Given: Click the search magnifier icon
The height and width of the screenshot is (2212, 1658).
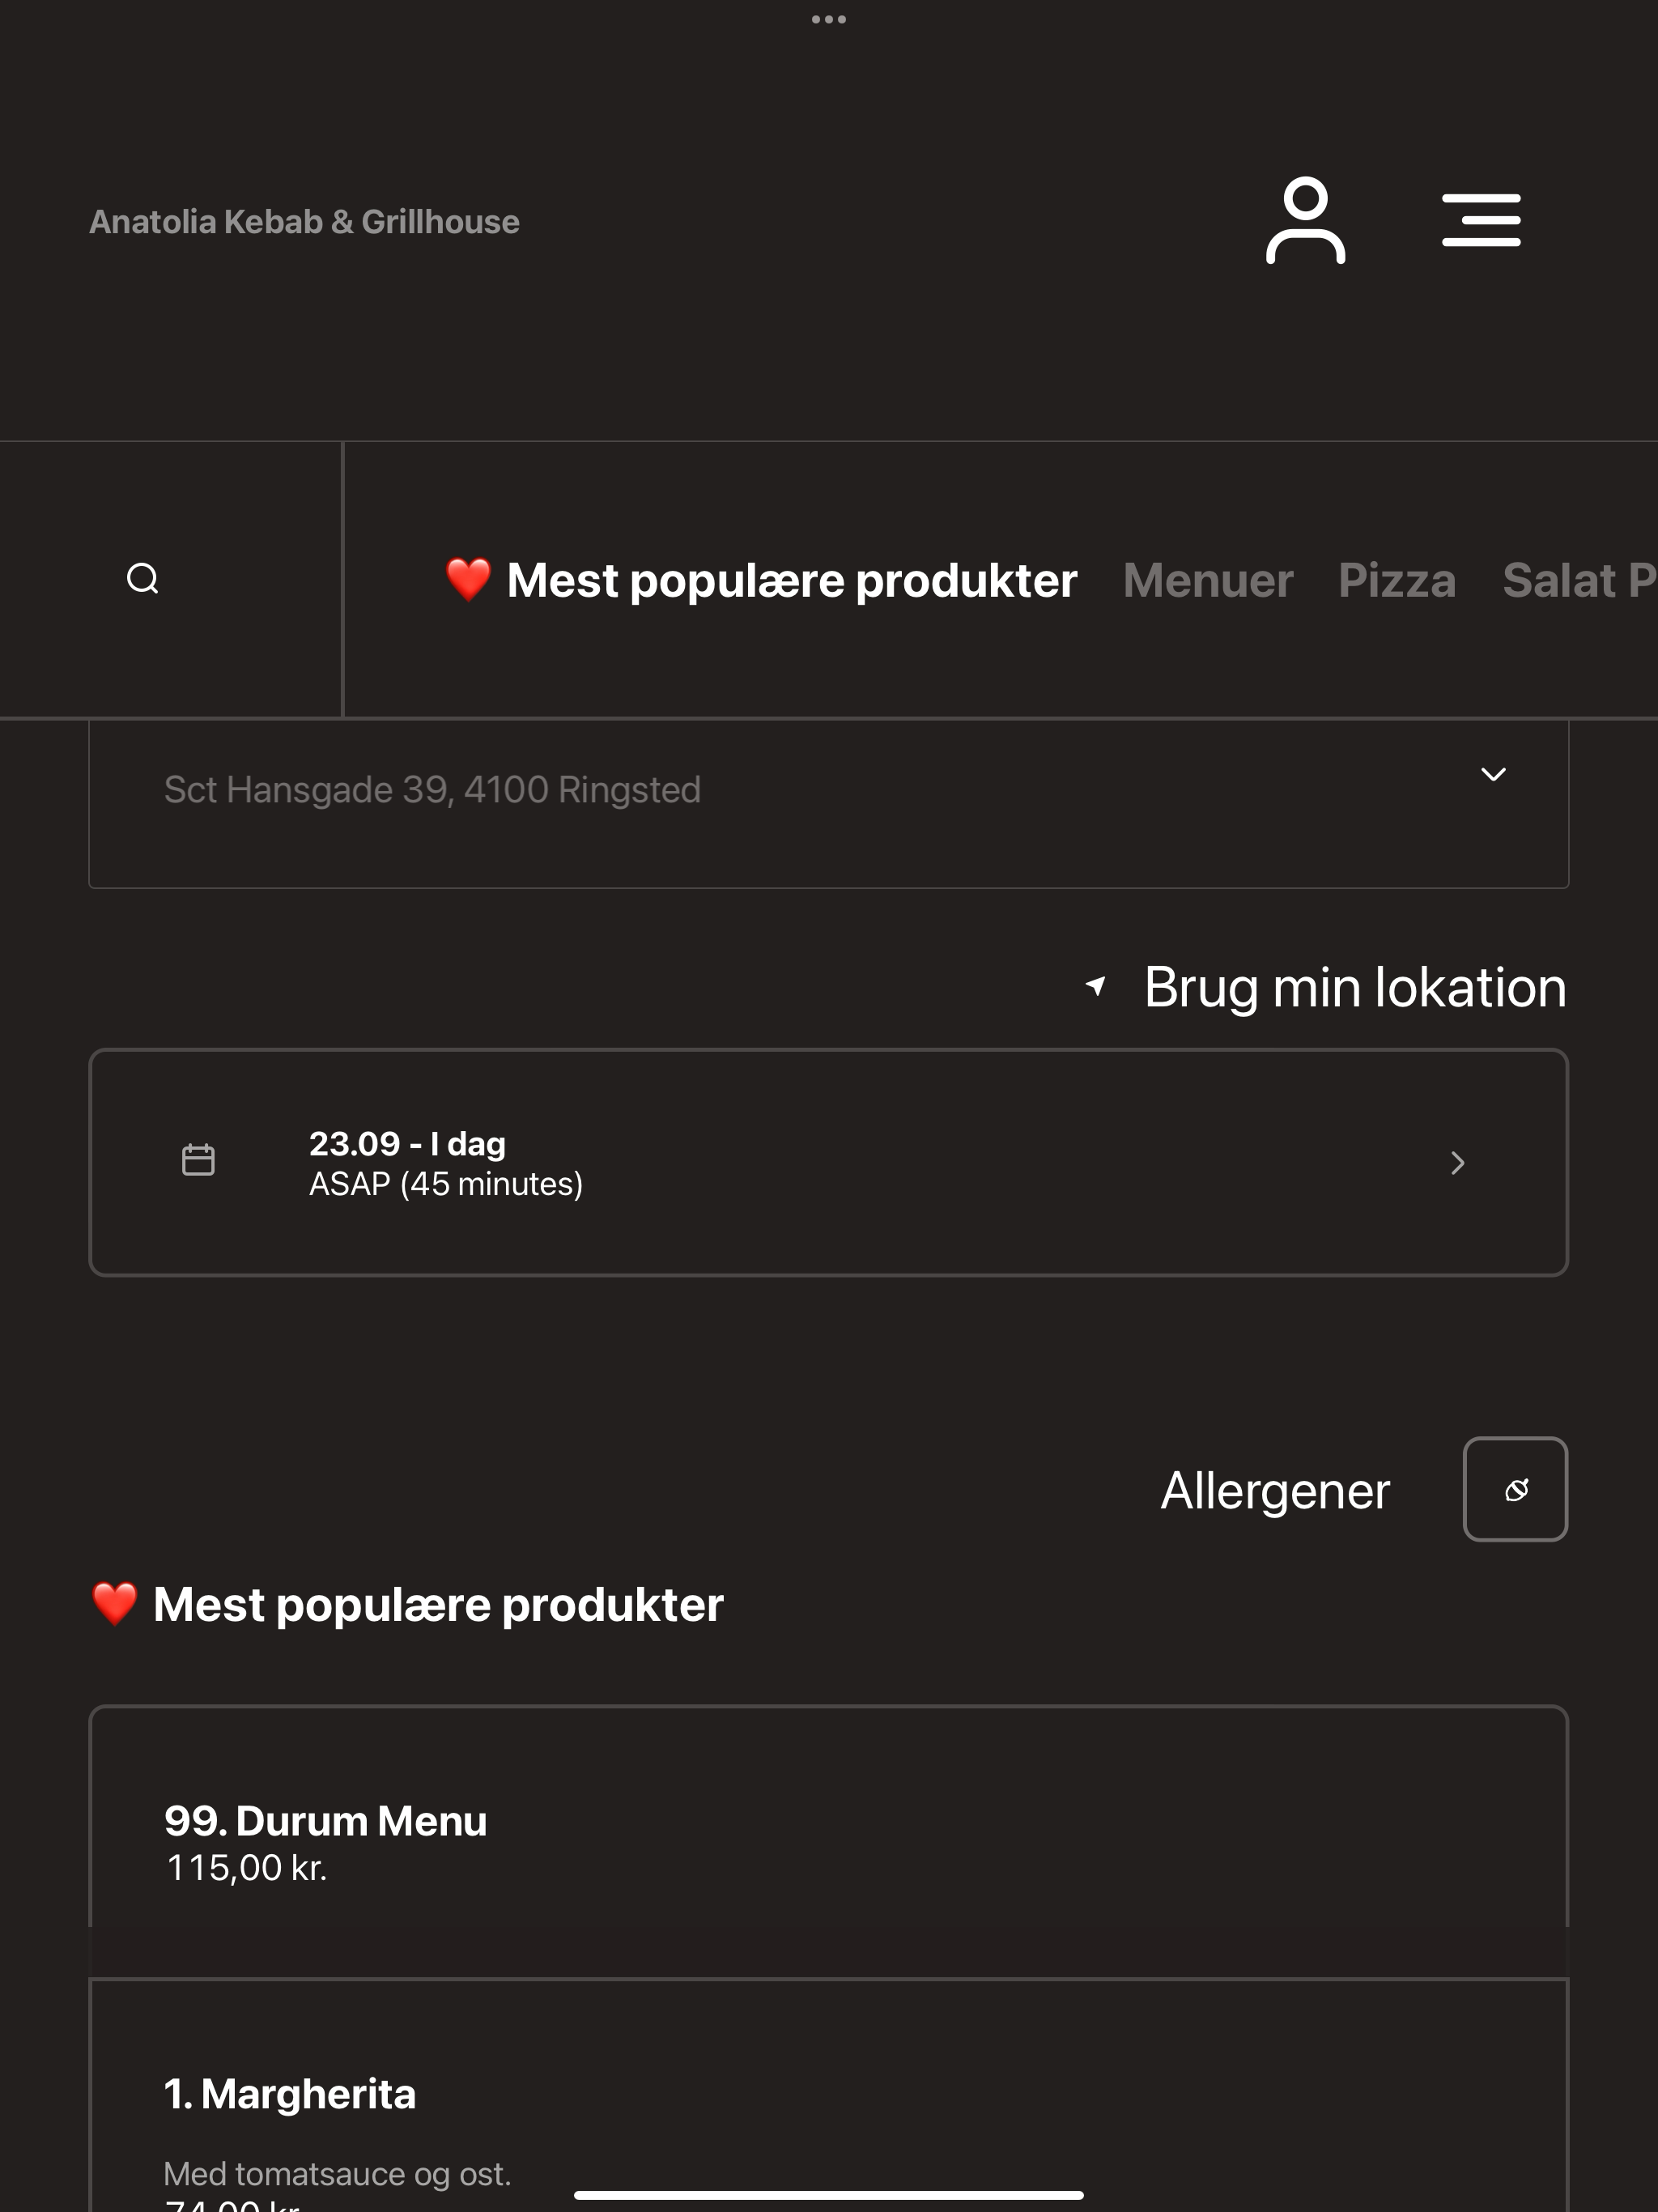Looking at the screenshot, I should coord(143,579).
